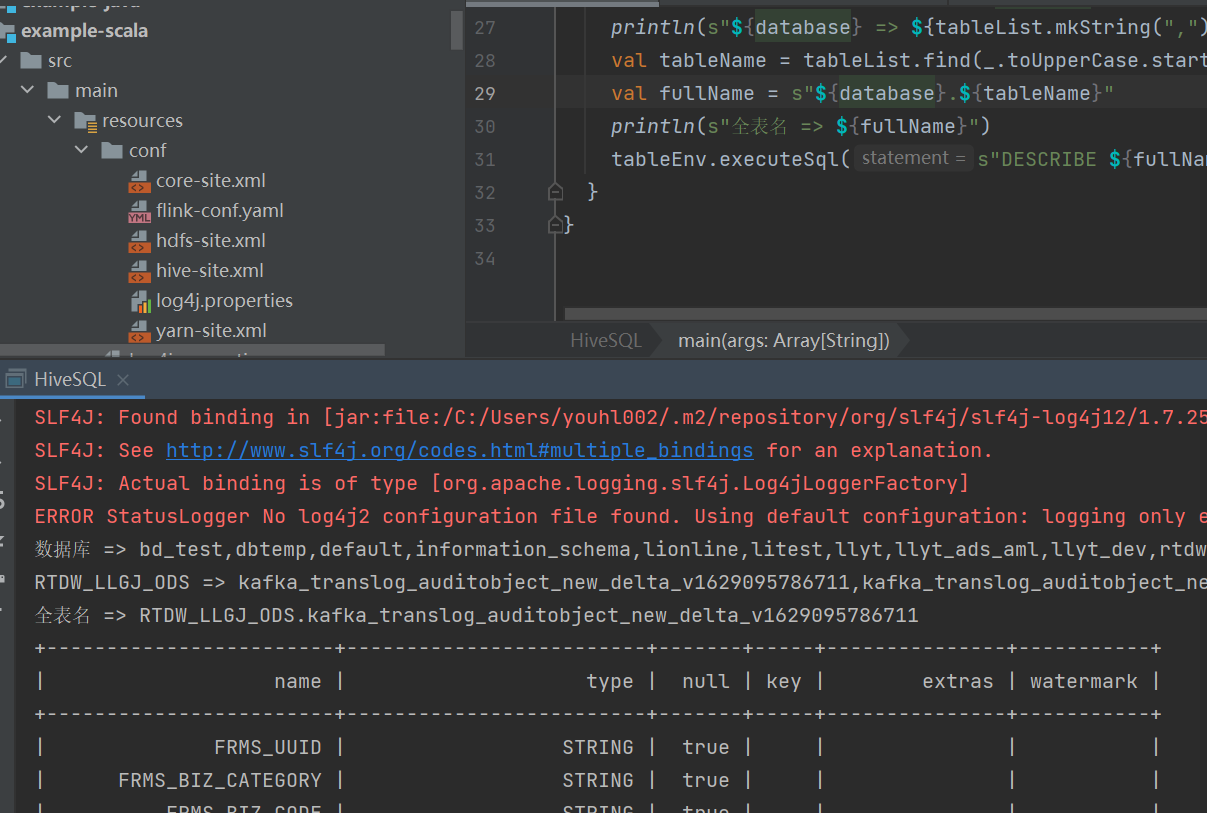This screenshot has height=813, width=1207.
Task: Click the 'name' table column header
Action: (298, 681)
